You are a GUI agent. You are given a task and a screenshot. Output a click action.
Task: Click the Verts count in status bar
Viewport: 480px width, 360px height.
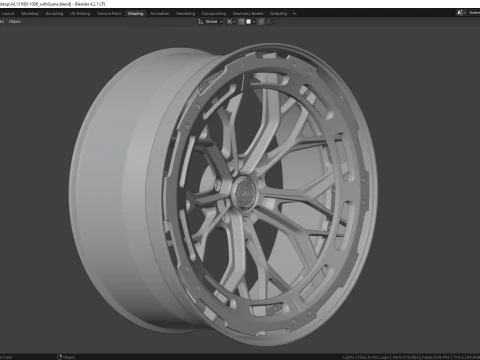pyautogui.click(x=405, y=357)
